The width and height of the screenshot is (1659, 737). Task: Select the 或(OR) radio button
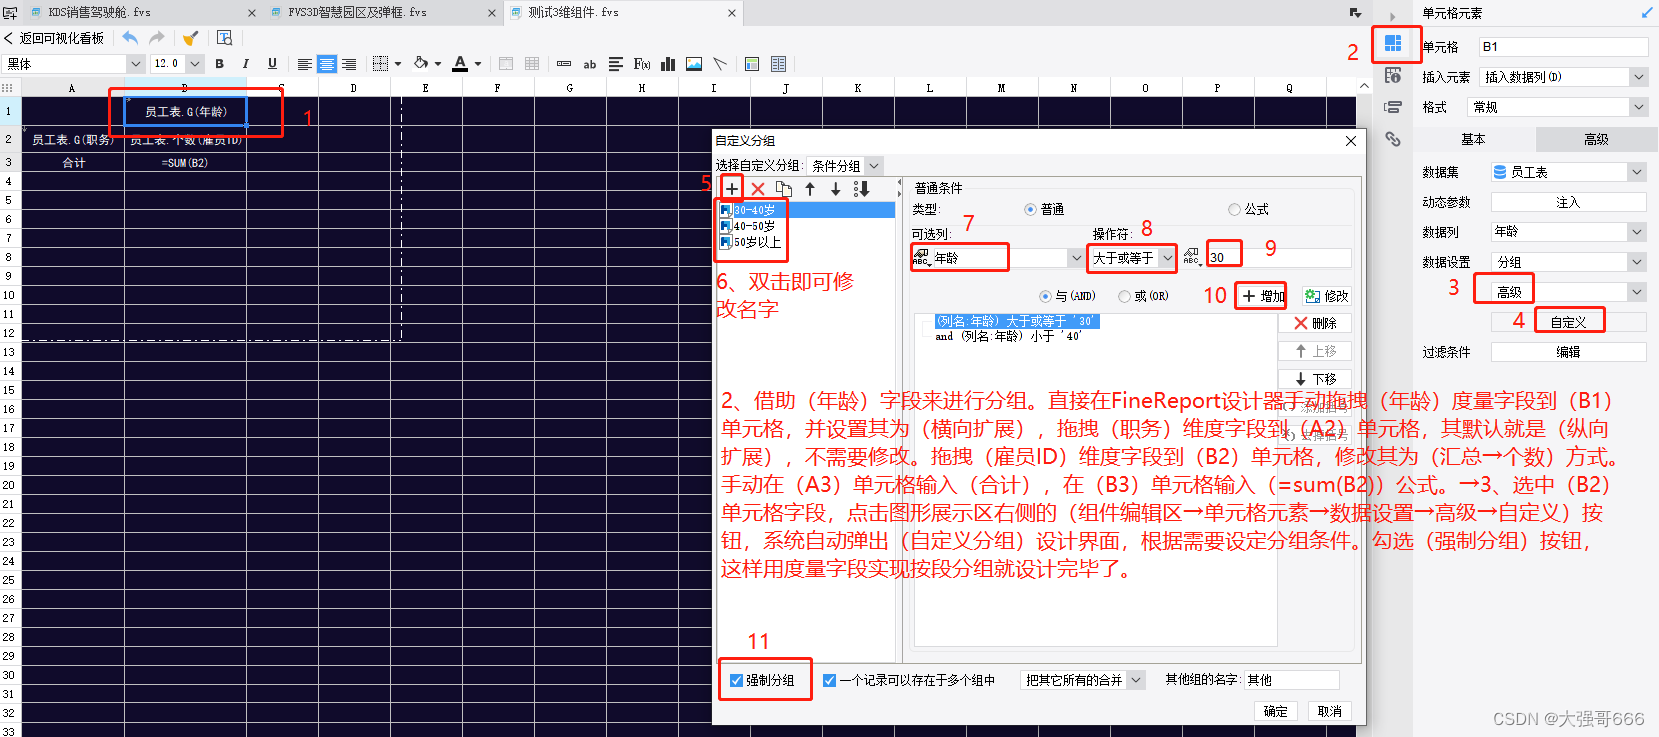coord(1125,296)
